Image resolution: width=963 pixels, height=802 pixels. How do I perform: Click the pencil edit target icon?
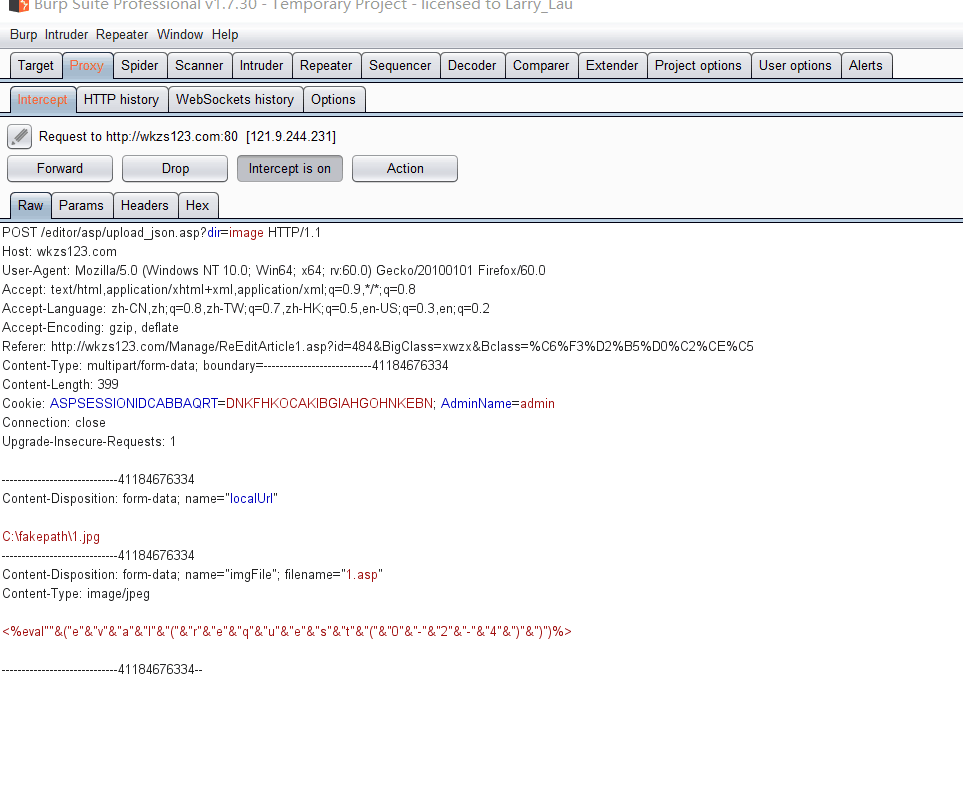coord(20,136)
